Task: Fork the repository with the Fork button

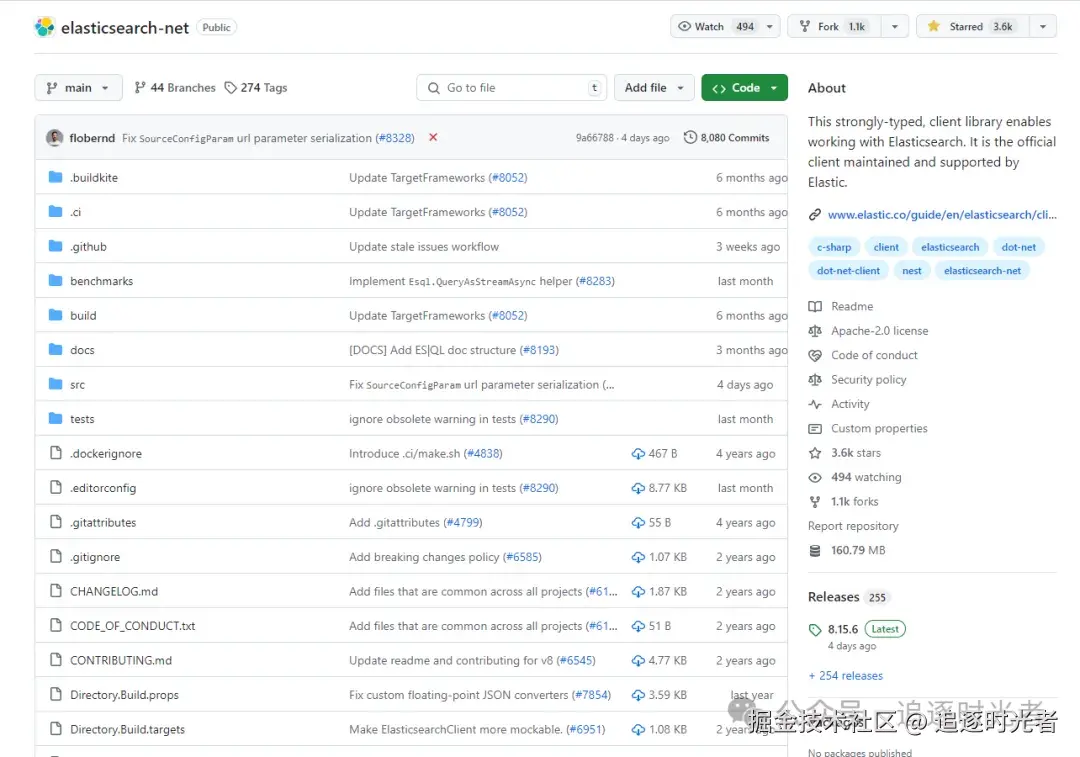Action: pos(834,26)
